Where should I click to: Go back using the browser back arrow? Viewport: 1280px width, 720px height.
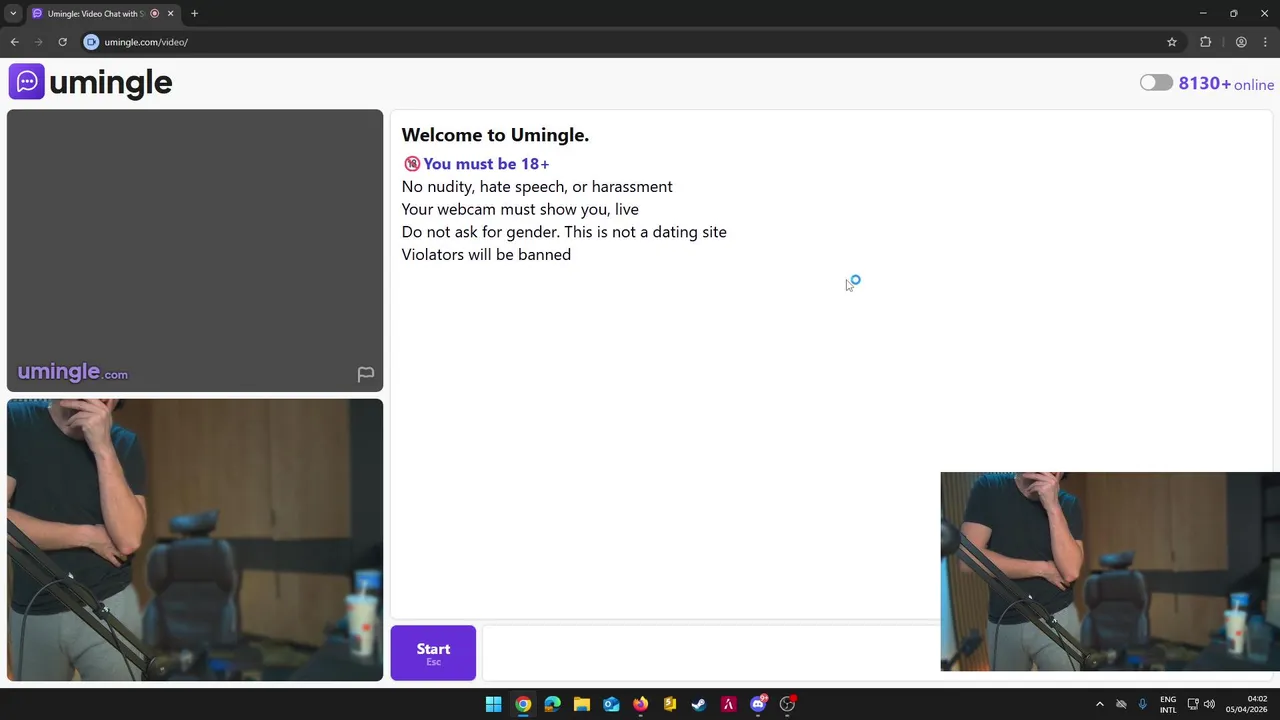click(14, 42)
